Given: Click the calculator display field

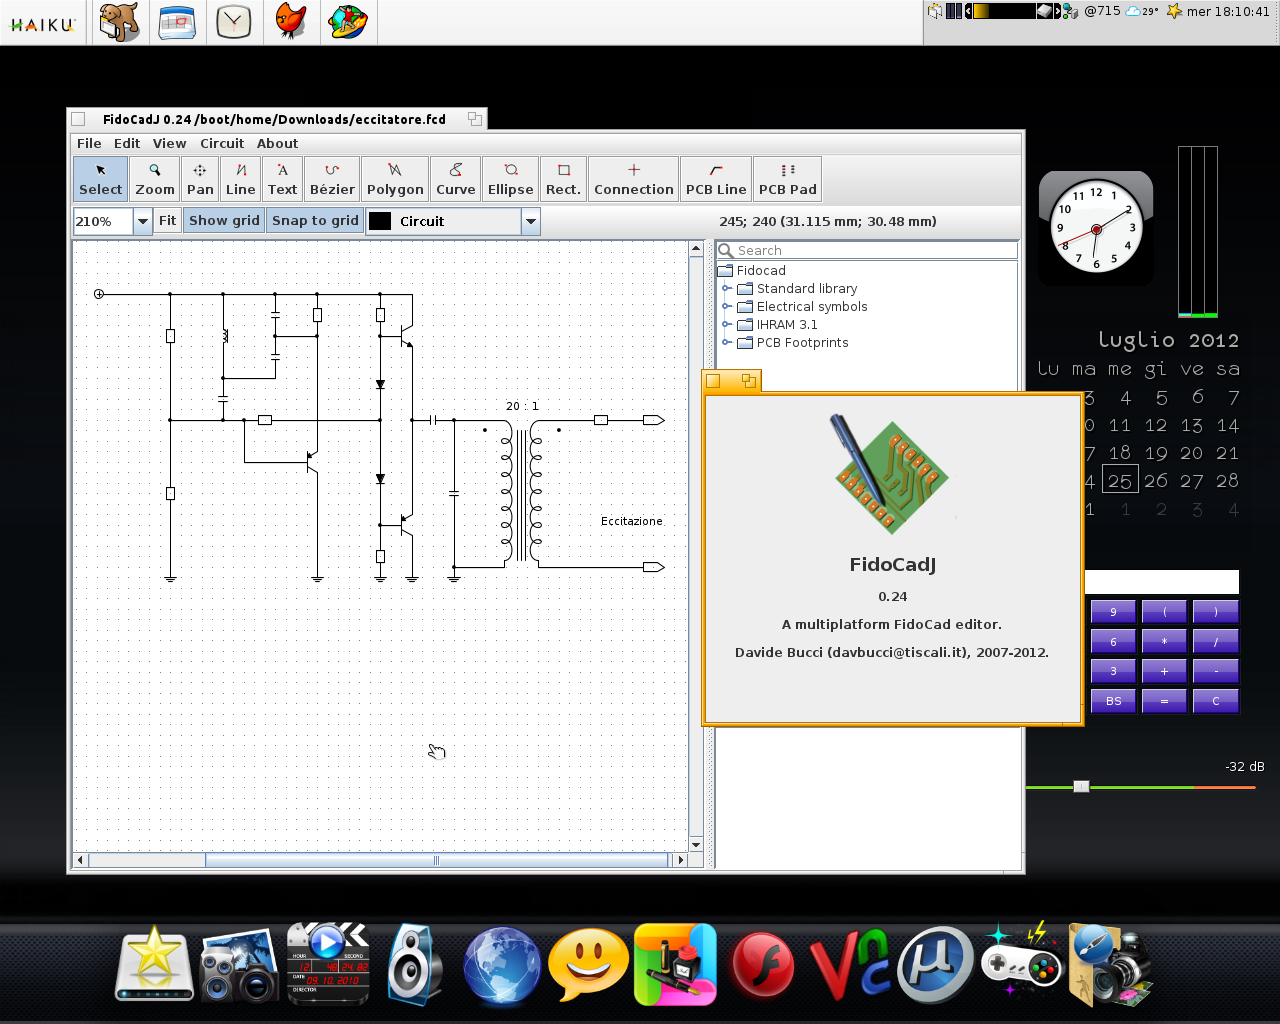Looking at the screenshot, I should point(1162,582).
